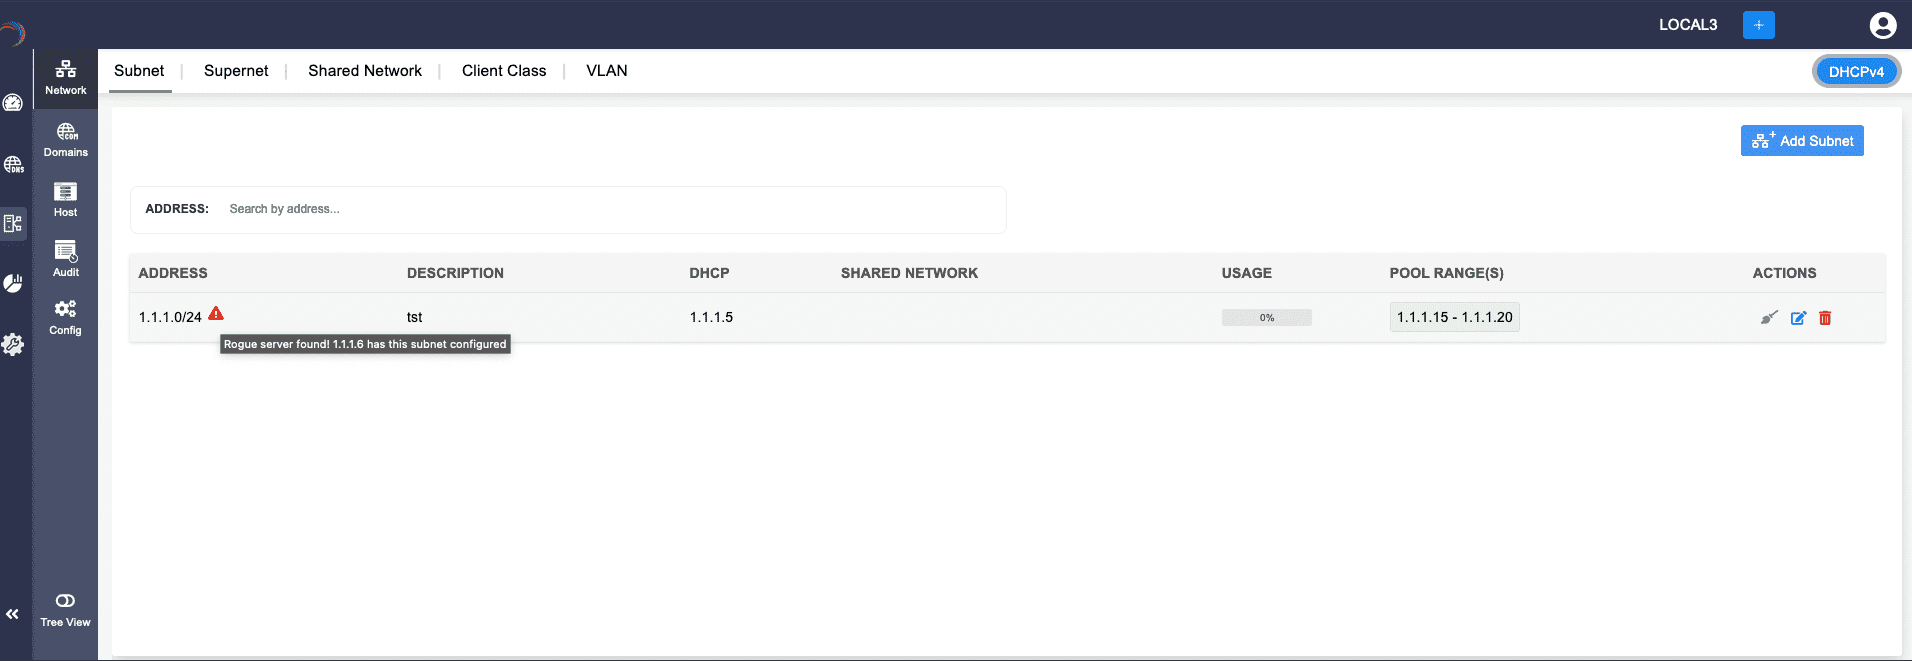This screenshot has width=1912, height=661.
Task: Switch to the Shared Network tab
Action: 365,71
